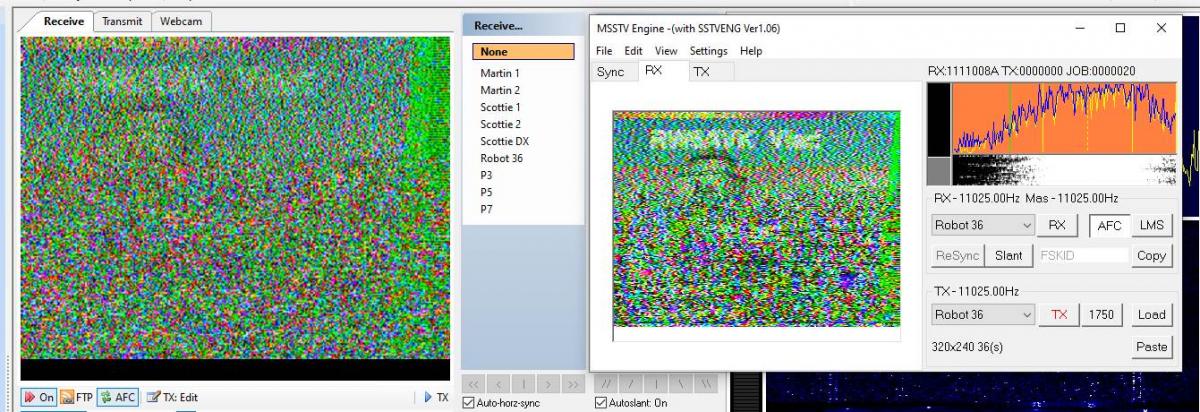Click the double-right sync shift arrow
The image size is (1200, 412).
click(x=573, y=384)
